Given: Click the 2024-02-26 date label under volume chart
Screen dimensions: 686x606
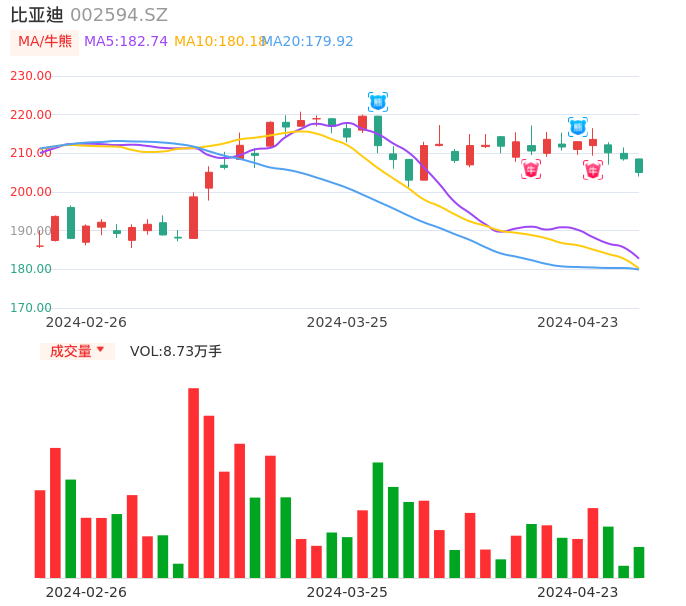Looking at the screenshot, I should pos(86,592).
